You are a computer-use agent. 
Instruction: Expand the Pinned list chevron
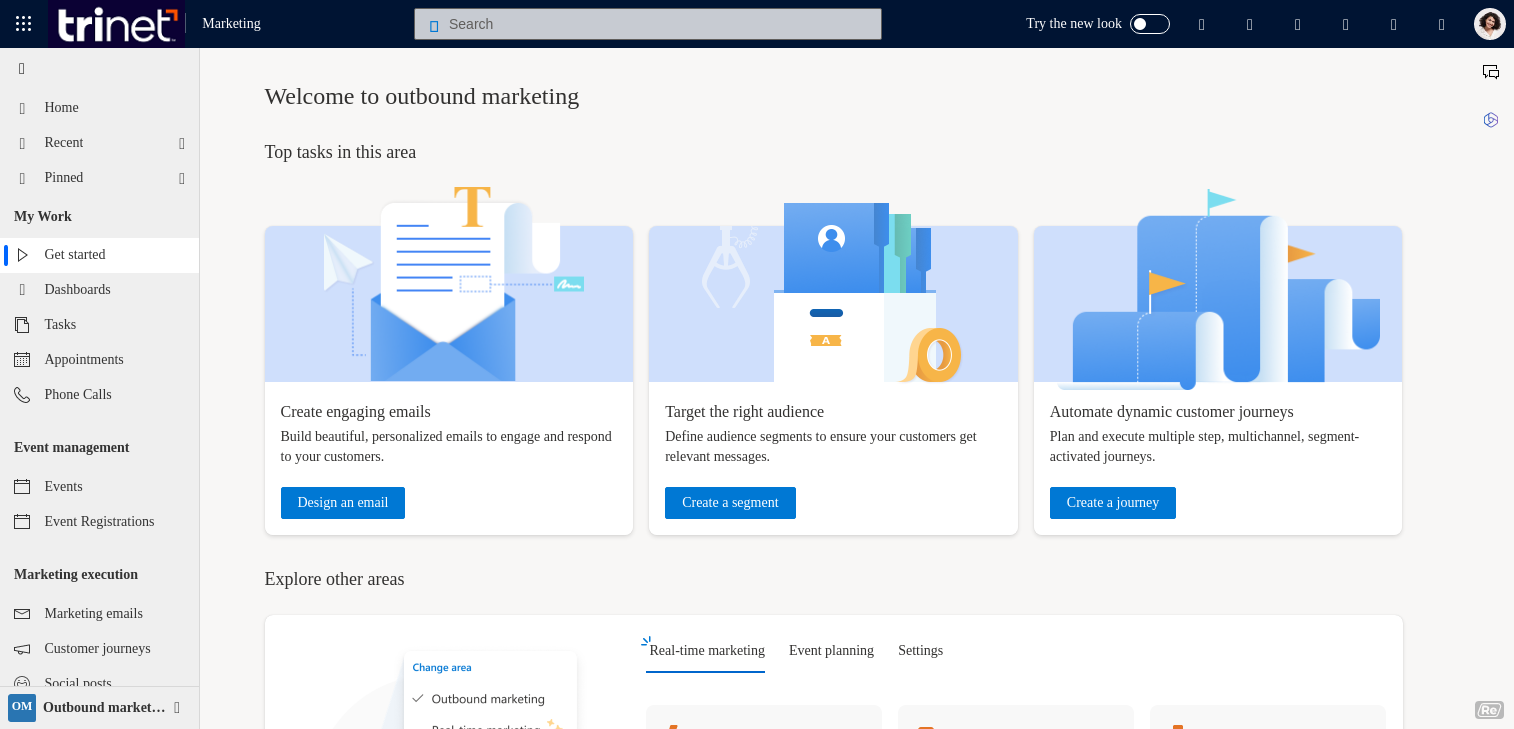click(x=182, y=178)
